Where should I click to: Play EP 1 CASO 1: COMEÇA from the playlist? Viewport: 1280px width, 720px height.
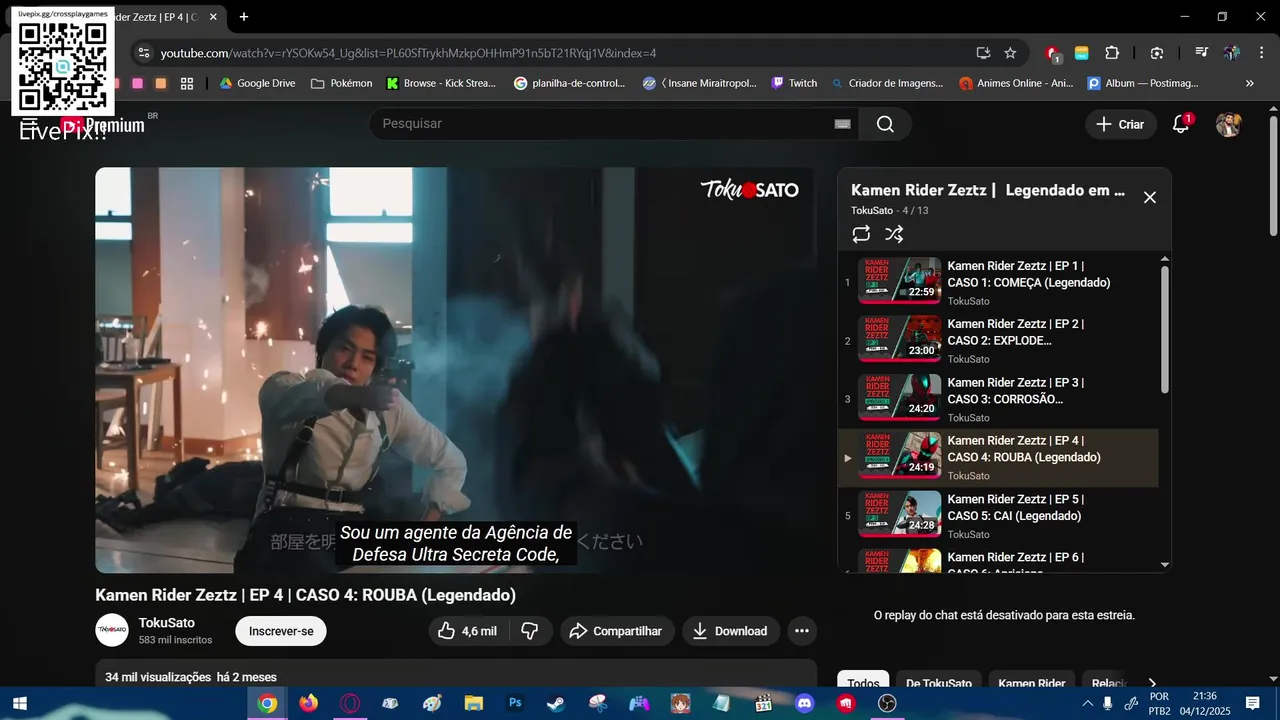998,282
